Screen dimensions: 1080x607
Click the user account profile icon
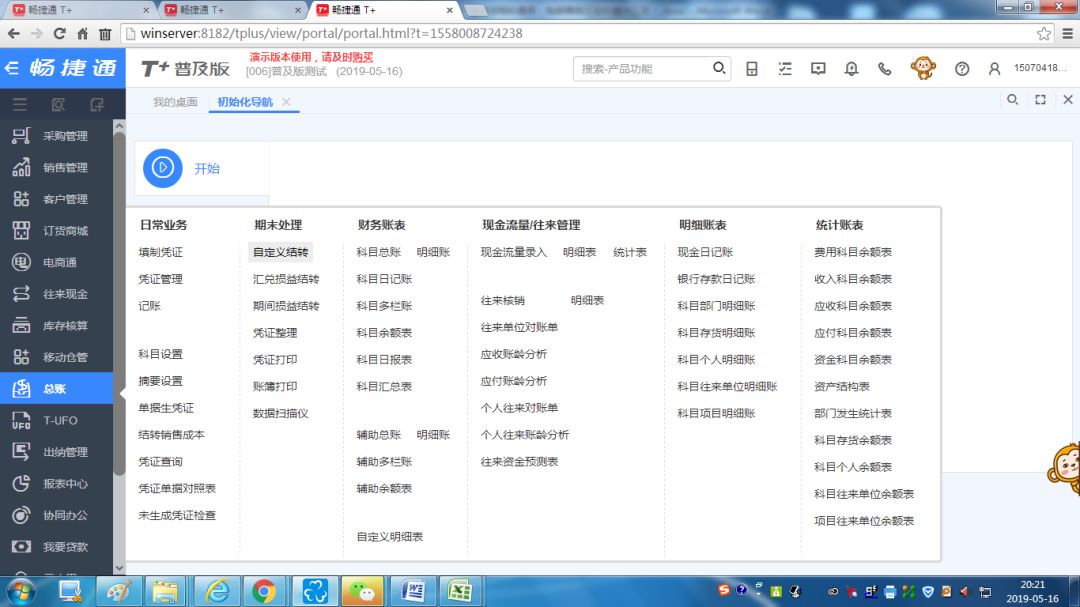994,69
